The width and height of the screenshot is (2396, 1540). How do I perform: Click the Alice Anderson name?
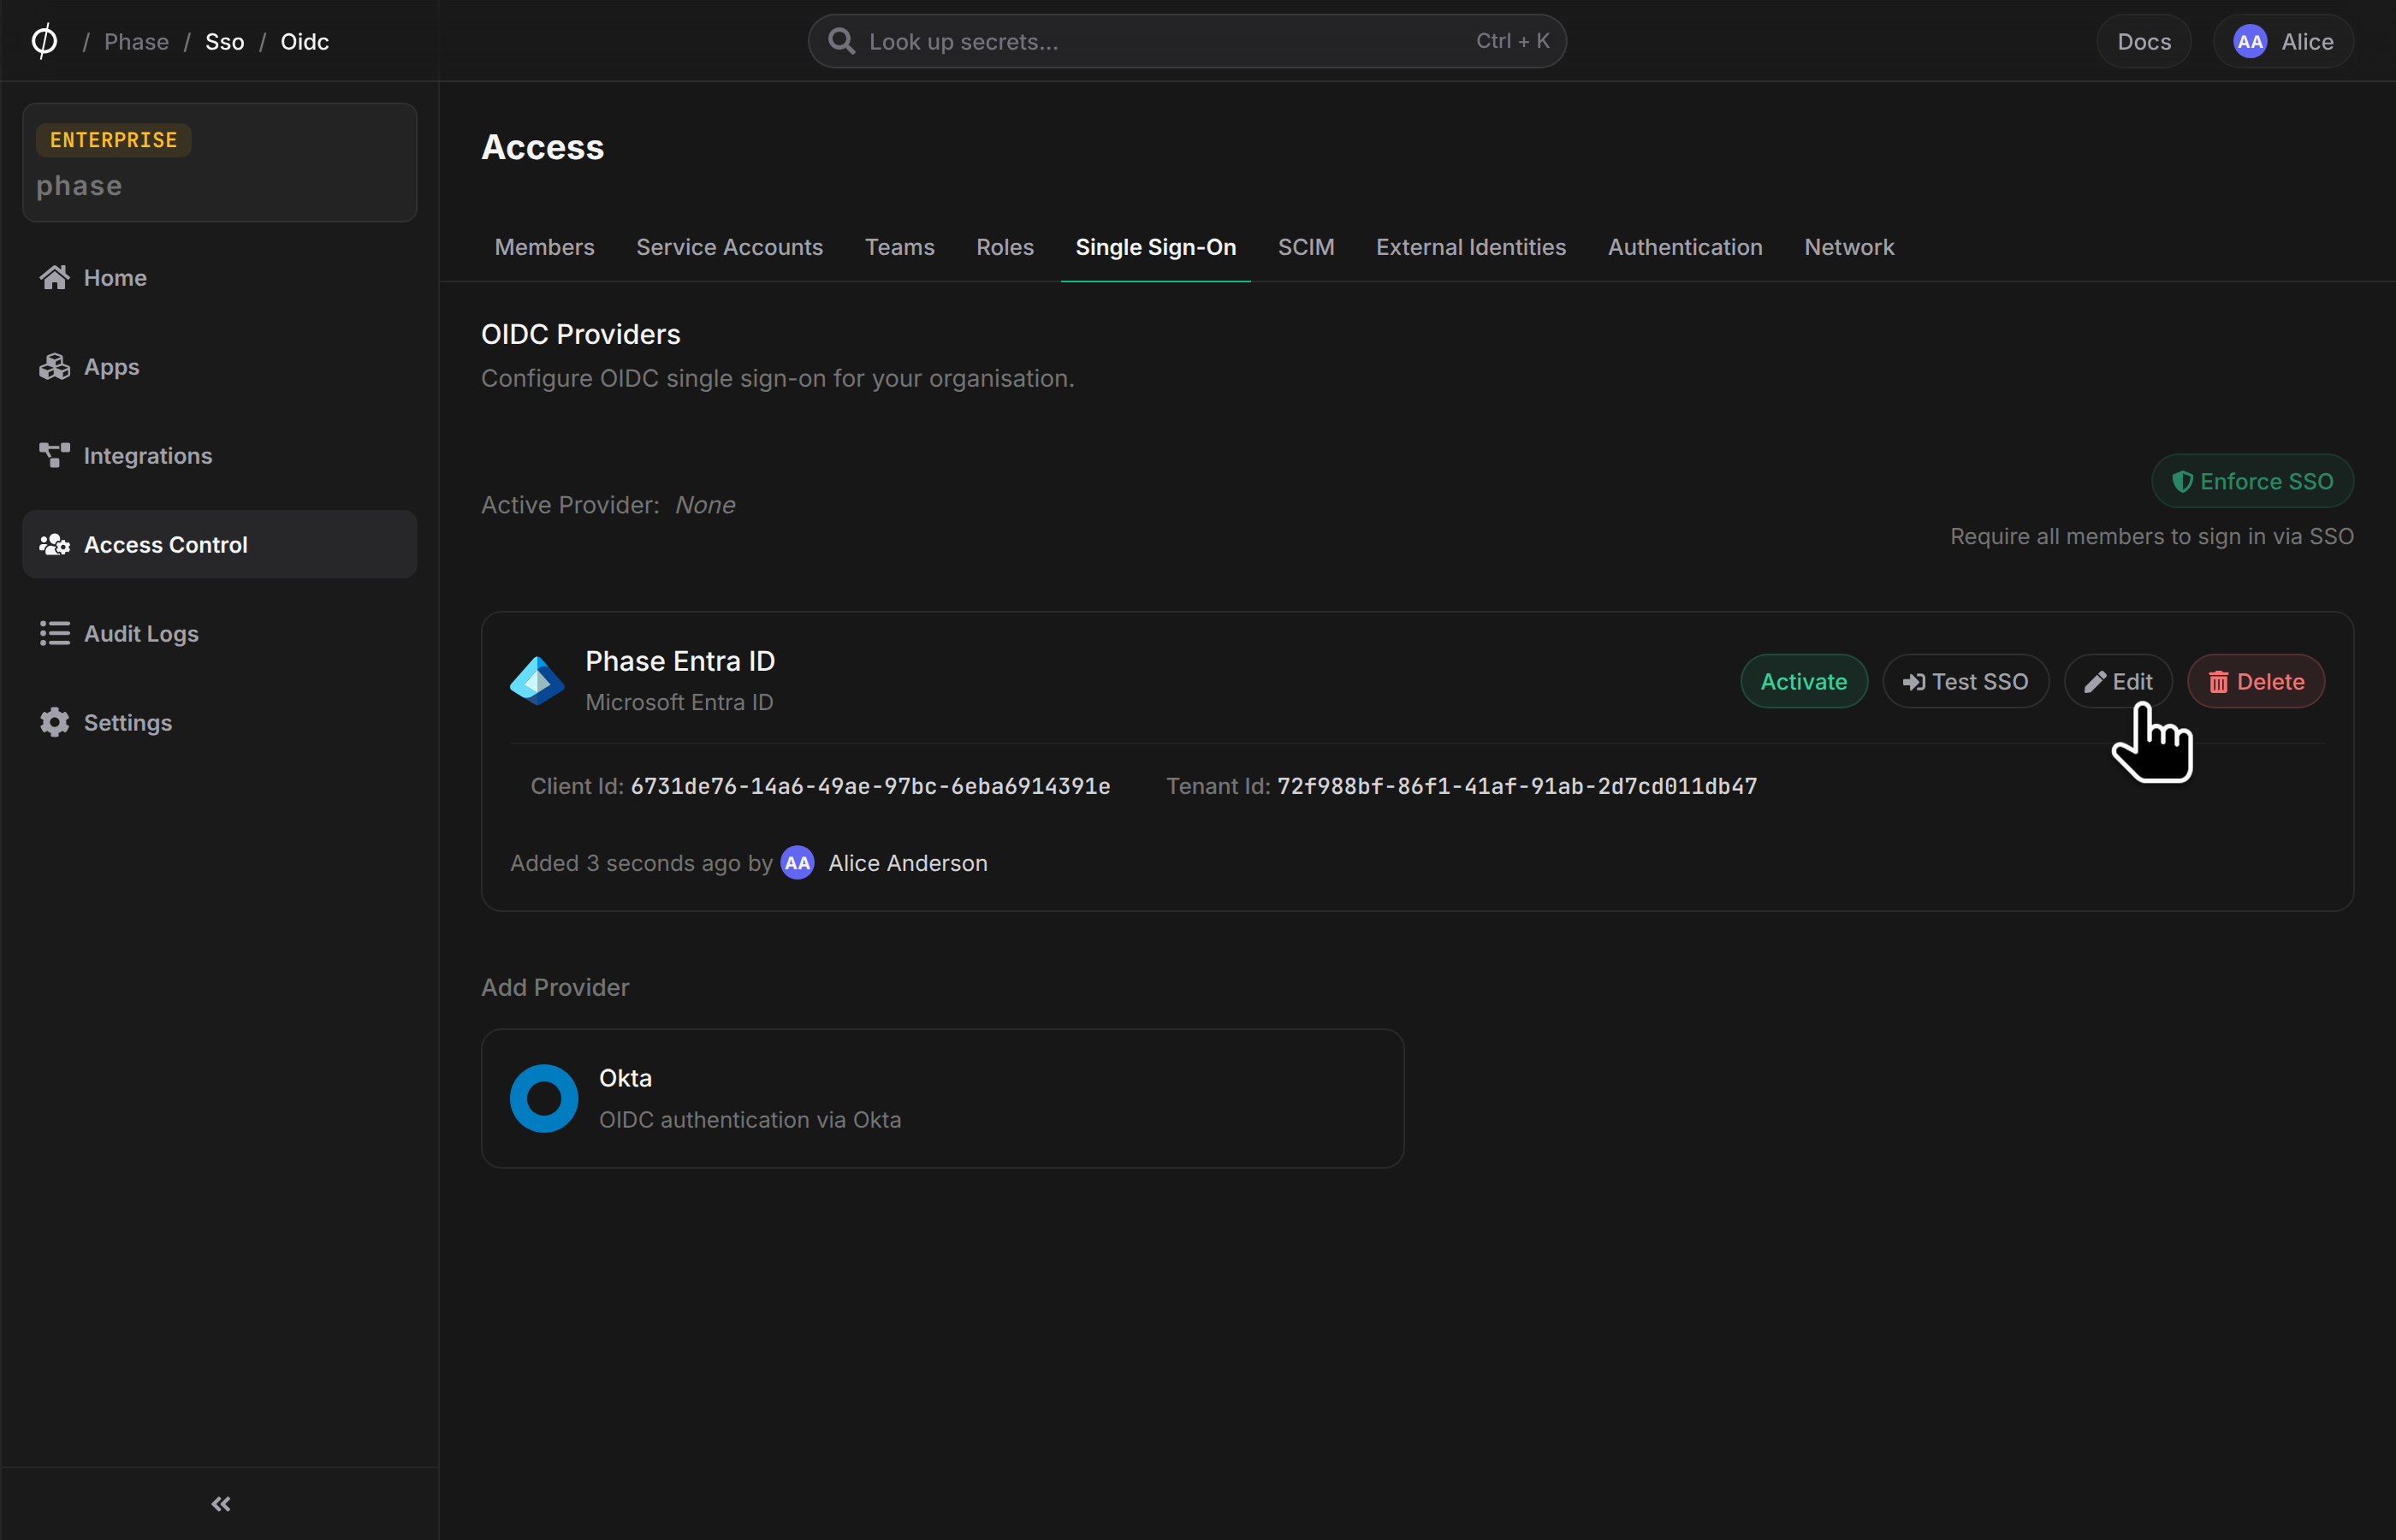click(907, 863)
